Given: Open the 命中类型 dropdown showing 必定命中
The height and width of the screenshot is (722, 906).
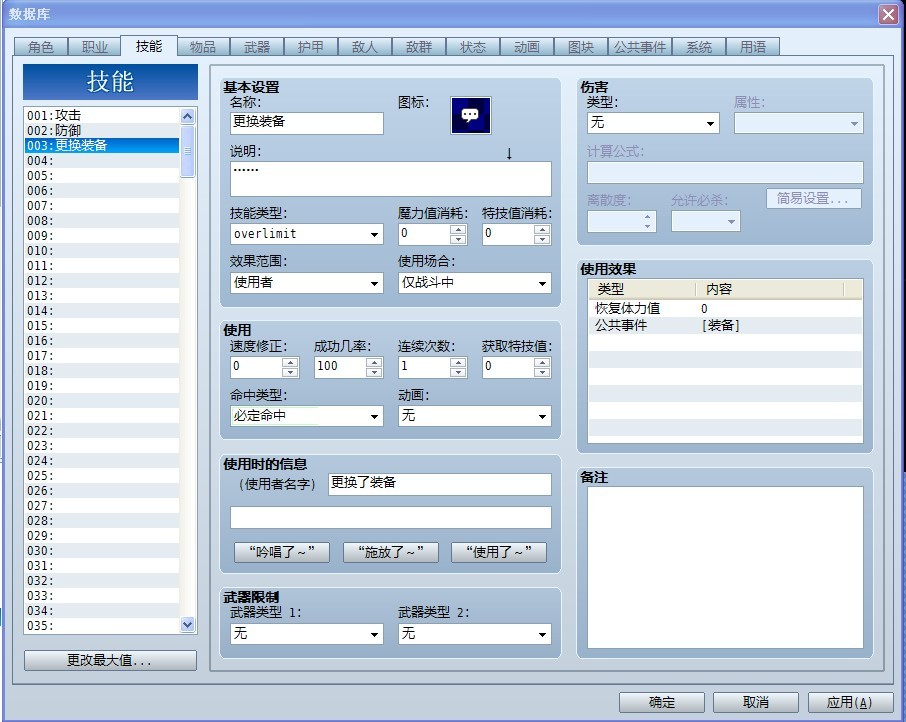Looking at the screenshot, I should click(x=307, y=416).
